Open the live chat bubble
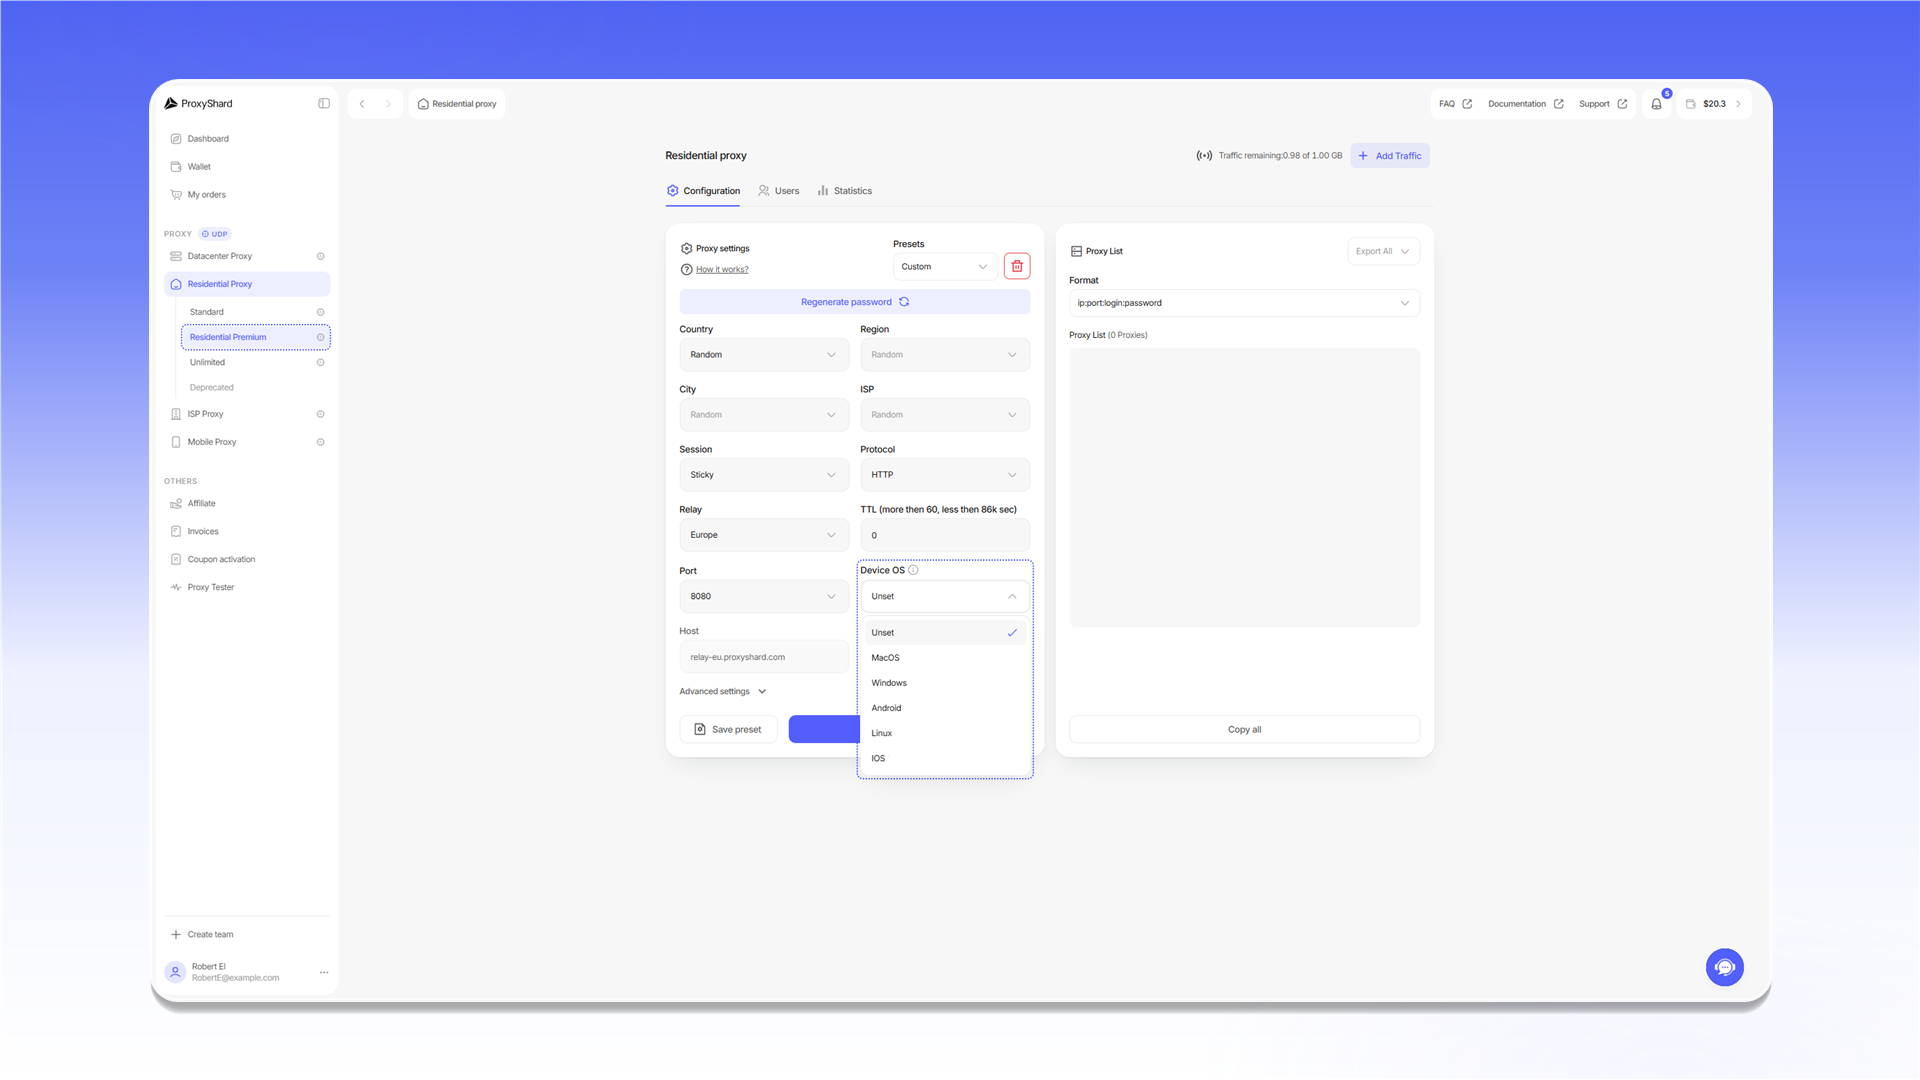1920x1080 pixels. (1724, 967)
